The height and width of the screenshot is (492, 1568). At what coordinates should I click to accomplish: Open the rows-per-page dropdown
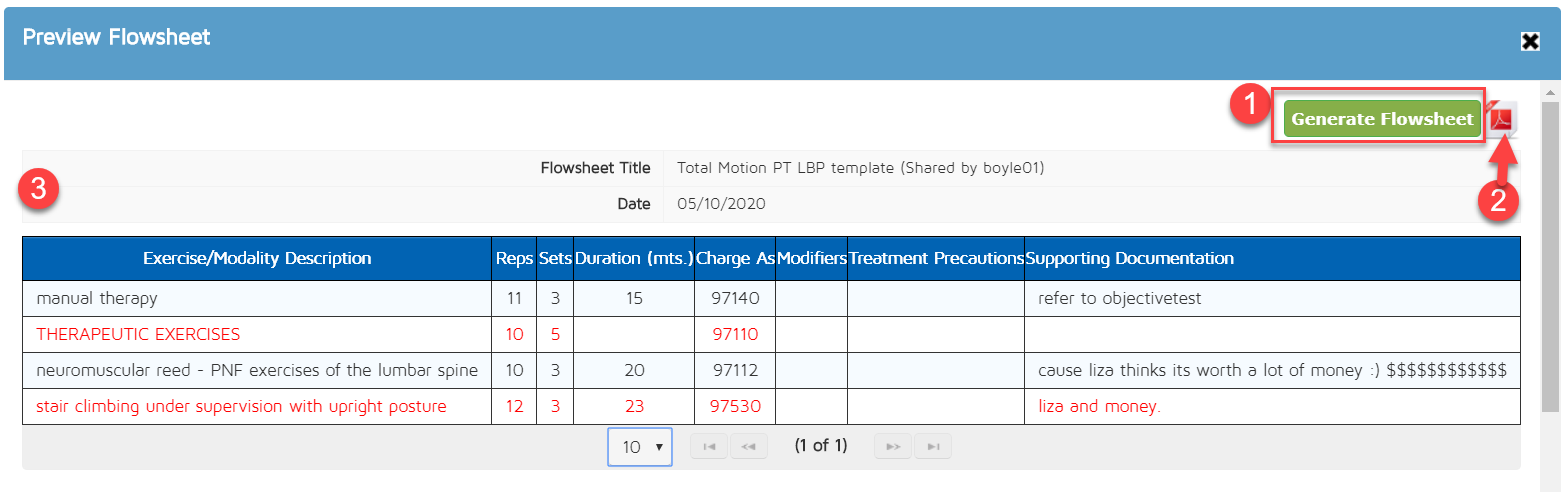[640, 447]
